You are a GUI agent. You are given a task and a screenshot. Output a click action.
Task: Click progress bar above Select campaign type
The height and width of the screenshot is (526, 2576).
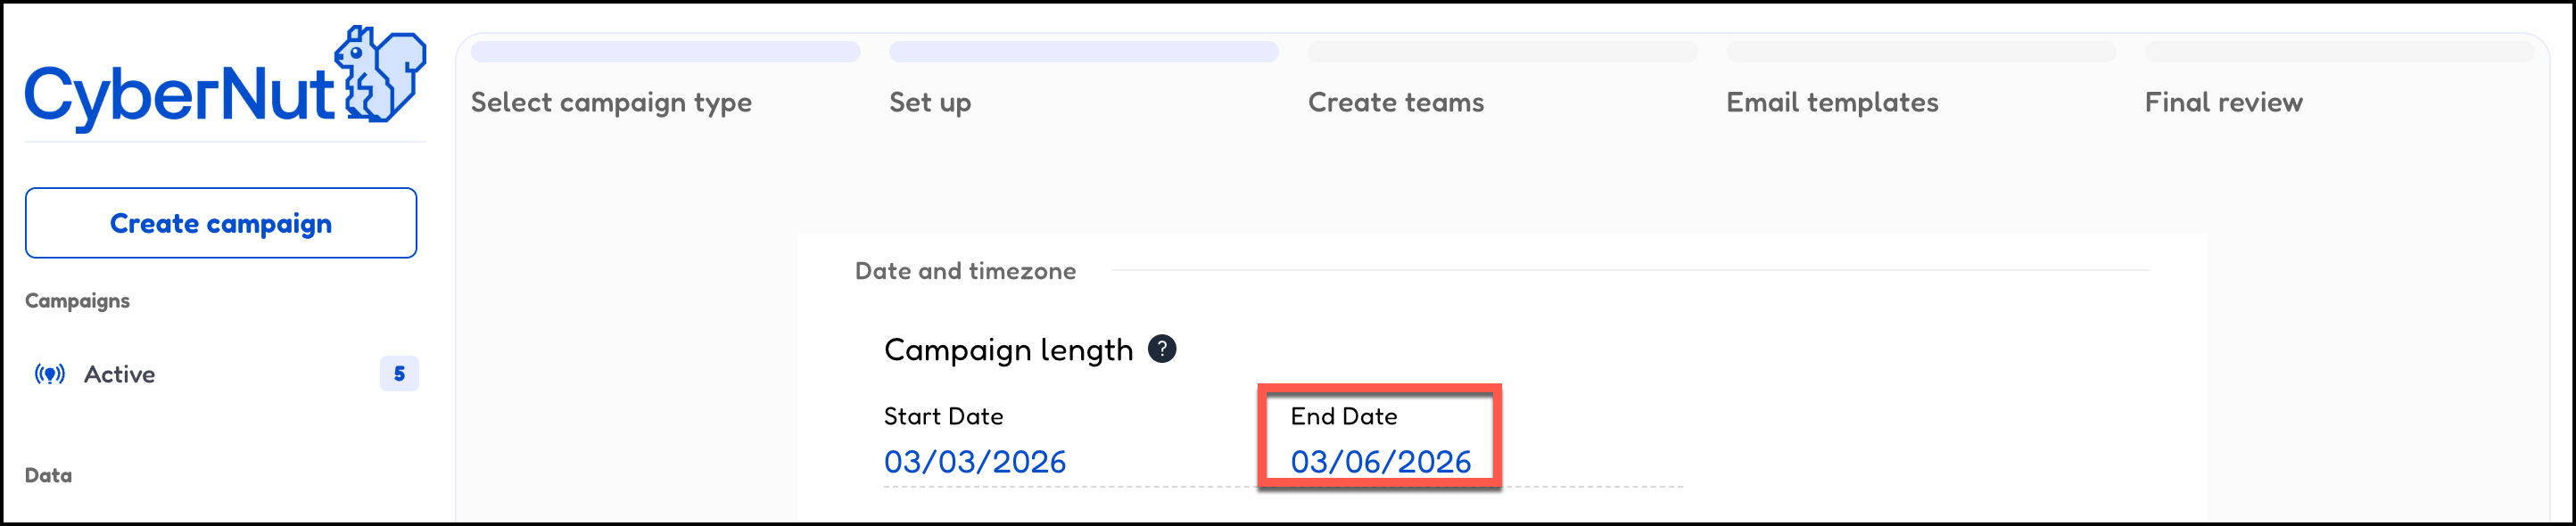click(x=665, y=52)
